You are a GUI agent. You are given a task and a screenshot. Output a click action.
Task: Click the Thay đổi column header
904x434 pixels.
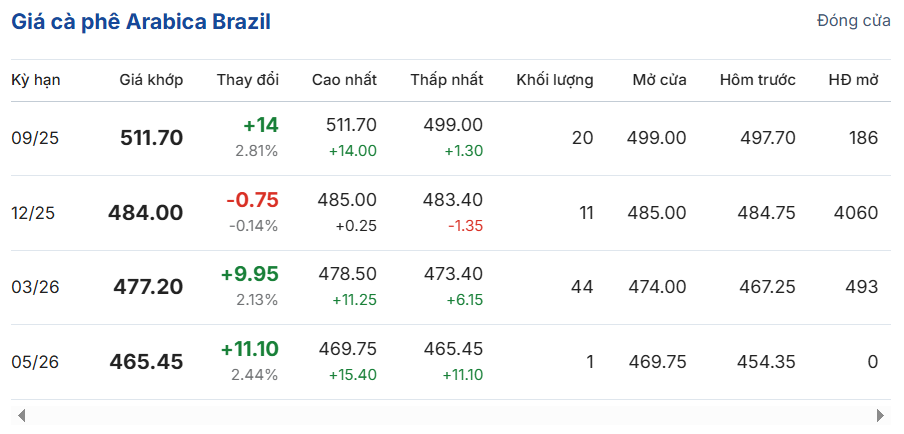248,80
